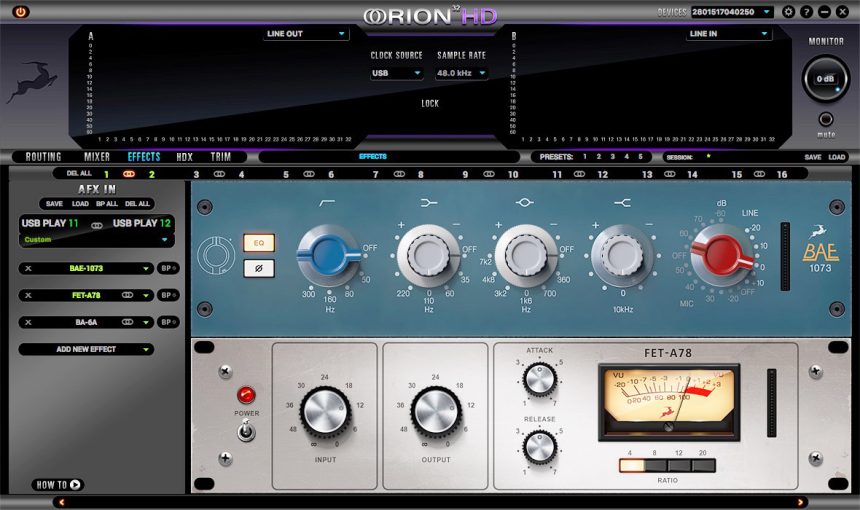Click the stereo link icon between channels 3 and 4
Screen dimensions: 860x510
pyautogui.click(x=219, y=174)
